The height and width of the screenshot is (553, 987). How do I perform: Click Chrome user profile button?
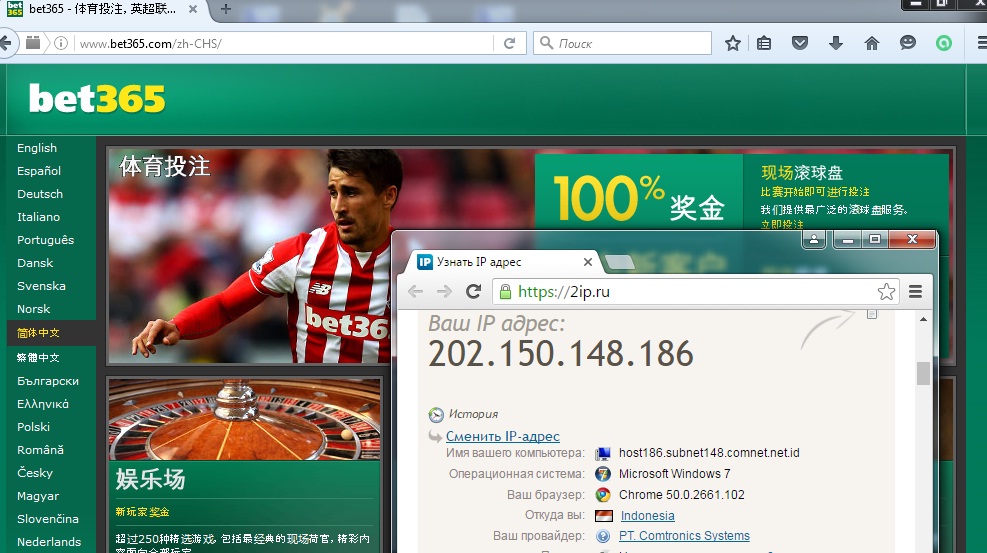click(x=814, y=239)
